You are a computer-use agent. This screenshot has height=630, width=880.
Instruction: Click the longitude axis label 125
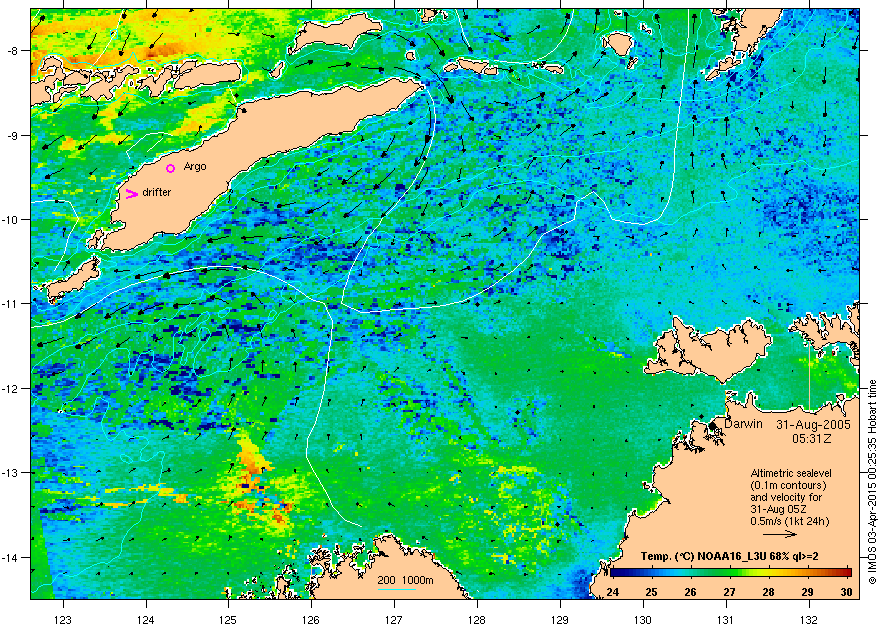pos(228,620)
